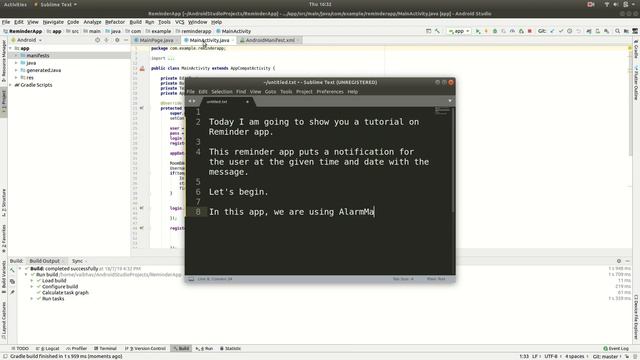The image size is (640, 360).
Task: Click the Make Project hammer icon
Action: [437, 31]
